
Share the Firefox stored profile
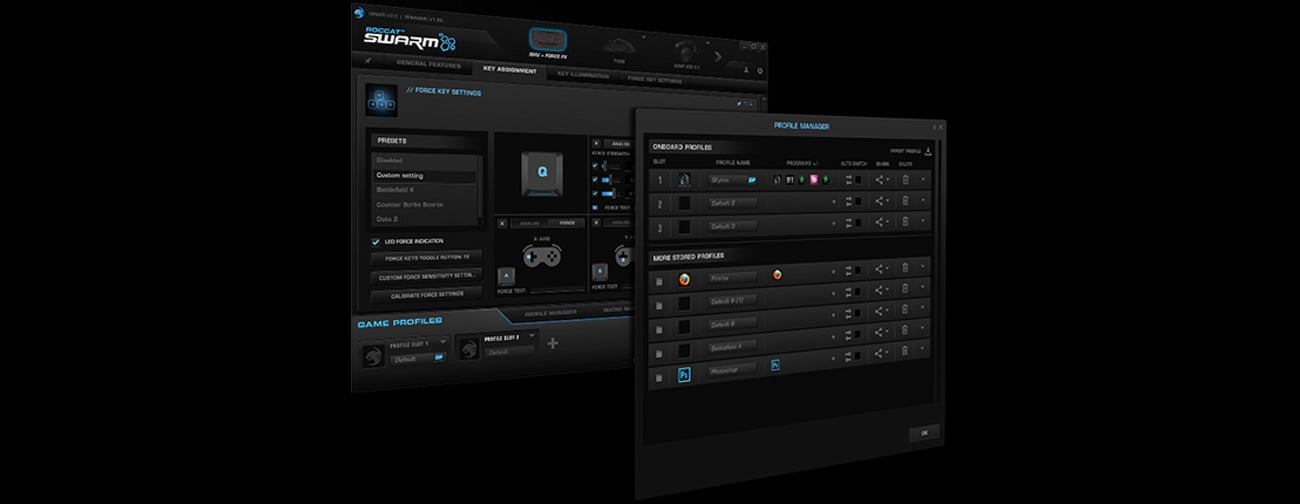pyautogui.click(x=879, y=270)
